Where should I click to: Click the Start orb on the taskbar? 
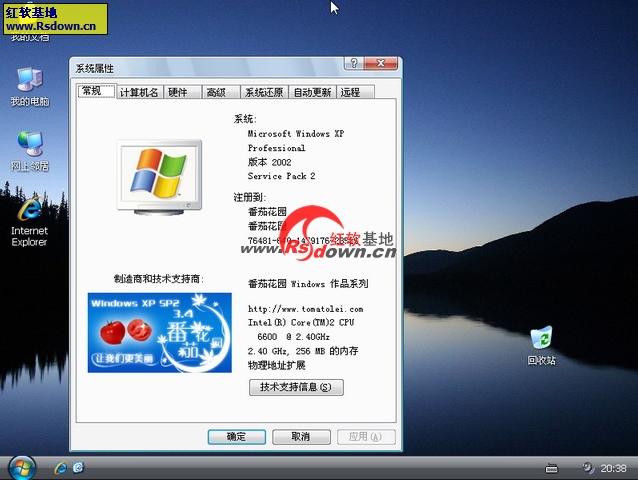click(x=22, y=468)
